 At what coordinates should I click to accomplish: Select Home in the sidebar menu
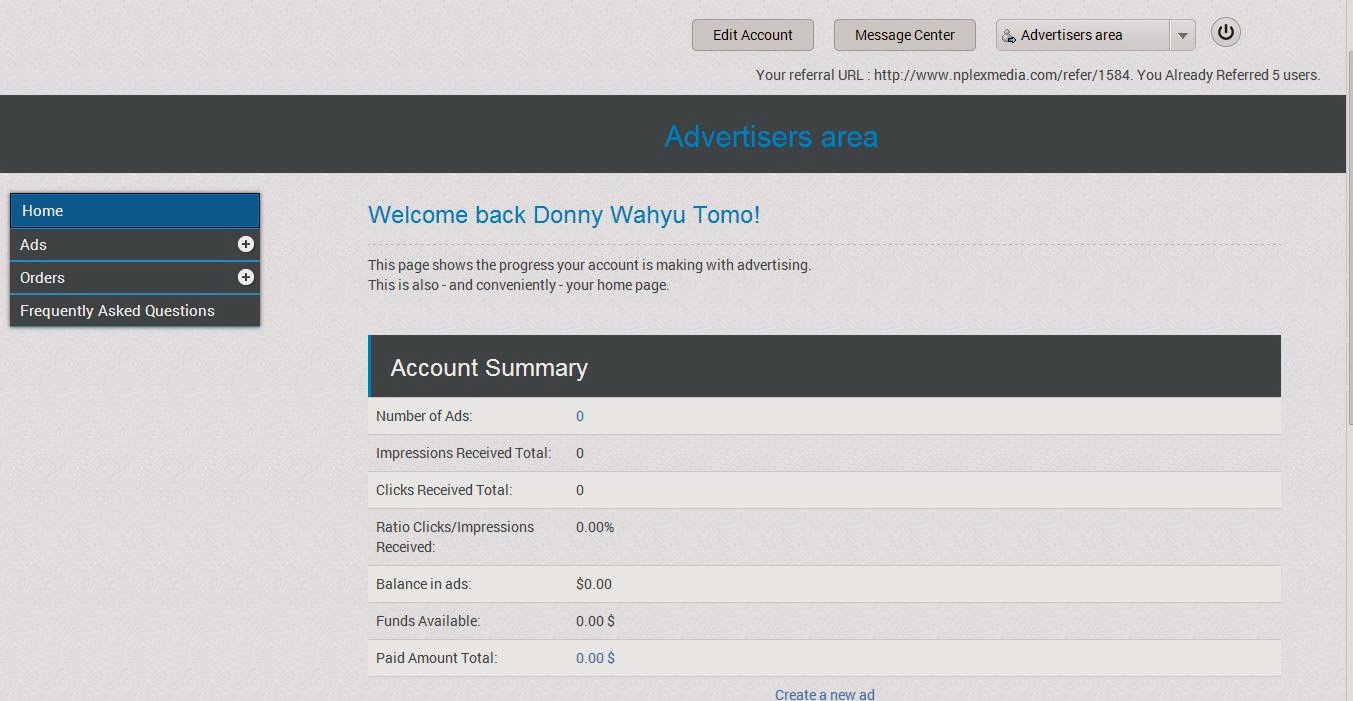tap(135, 211)
